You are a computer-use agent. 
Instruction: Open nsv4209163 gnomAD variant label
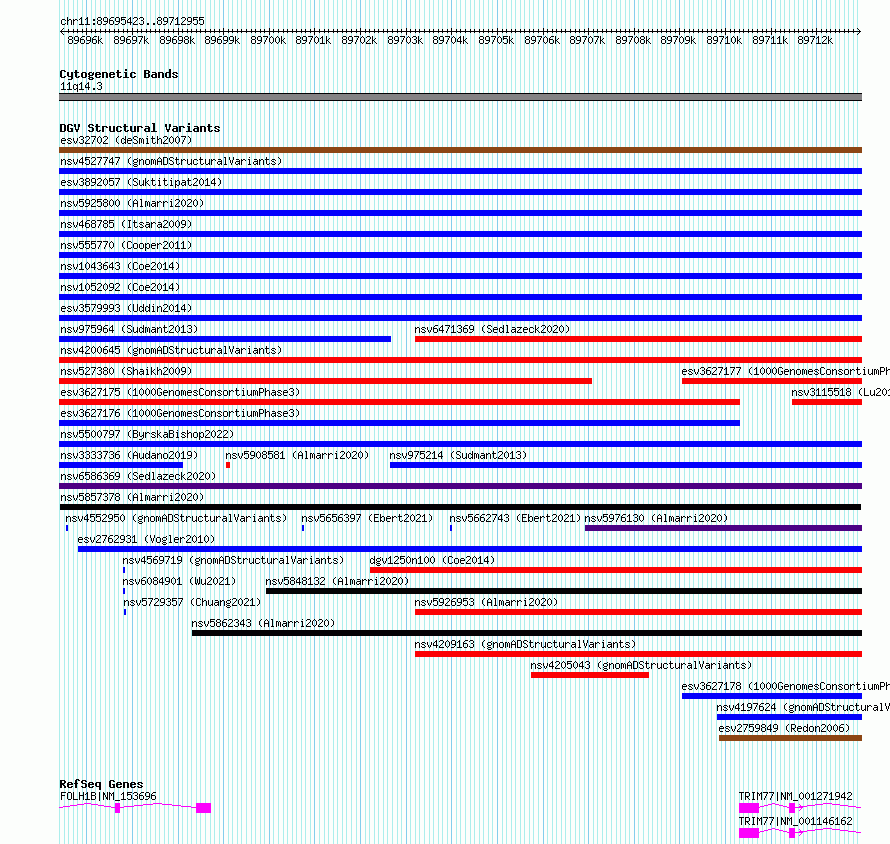pyautogui.click(x=525, y=644)
